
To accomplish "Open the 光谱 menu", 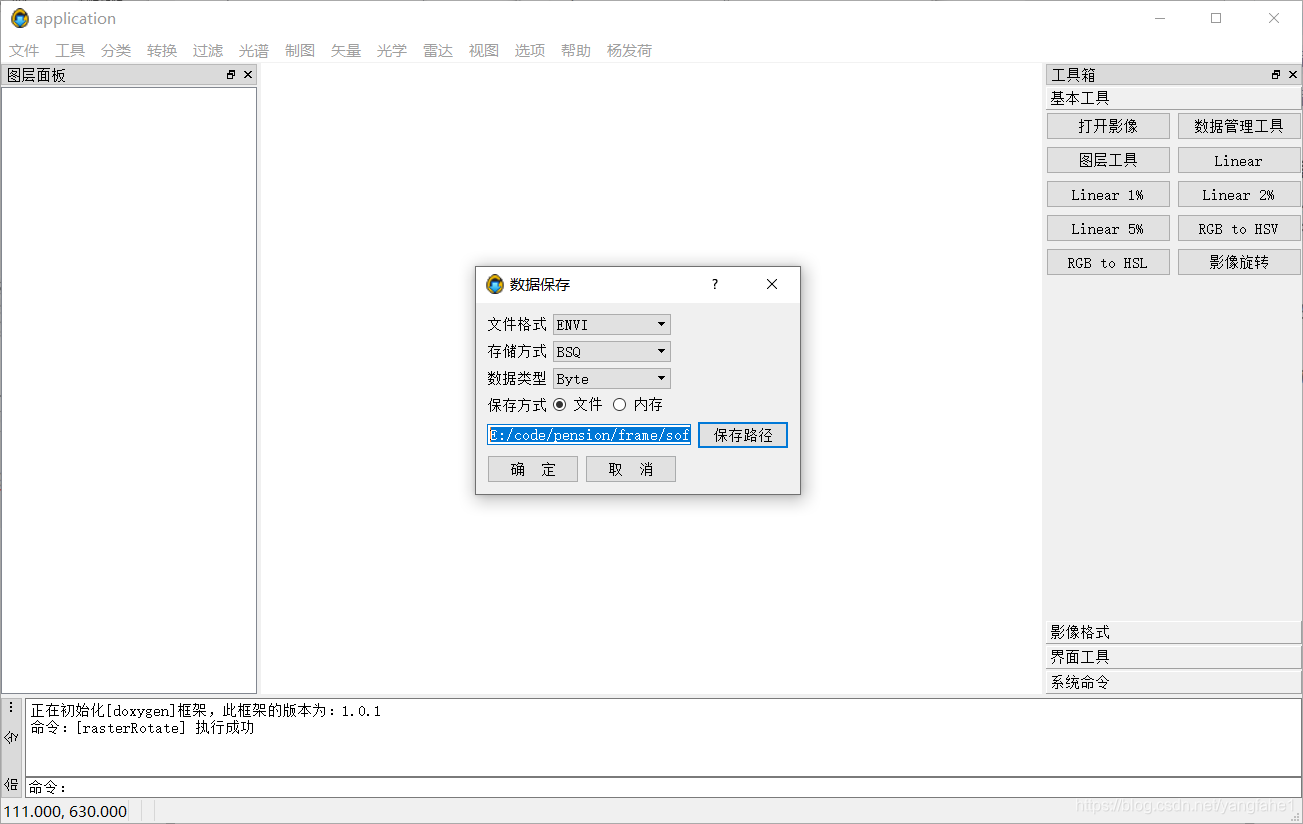I will pyautogui.click(x=254, y=51).
